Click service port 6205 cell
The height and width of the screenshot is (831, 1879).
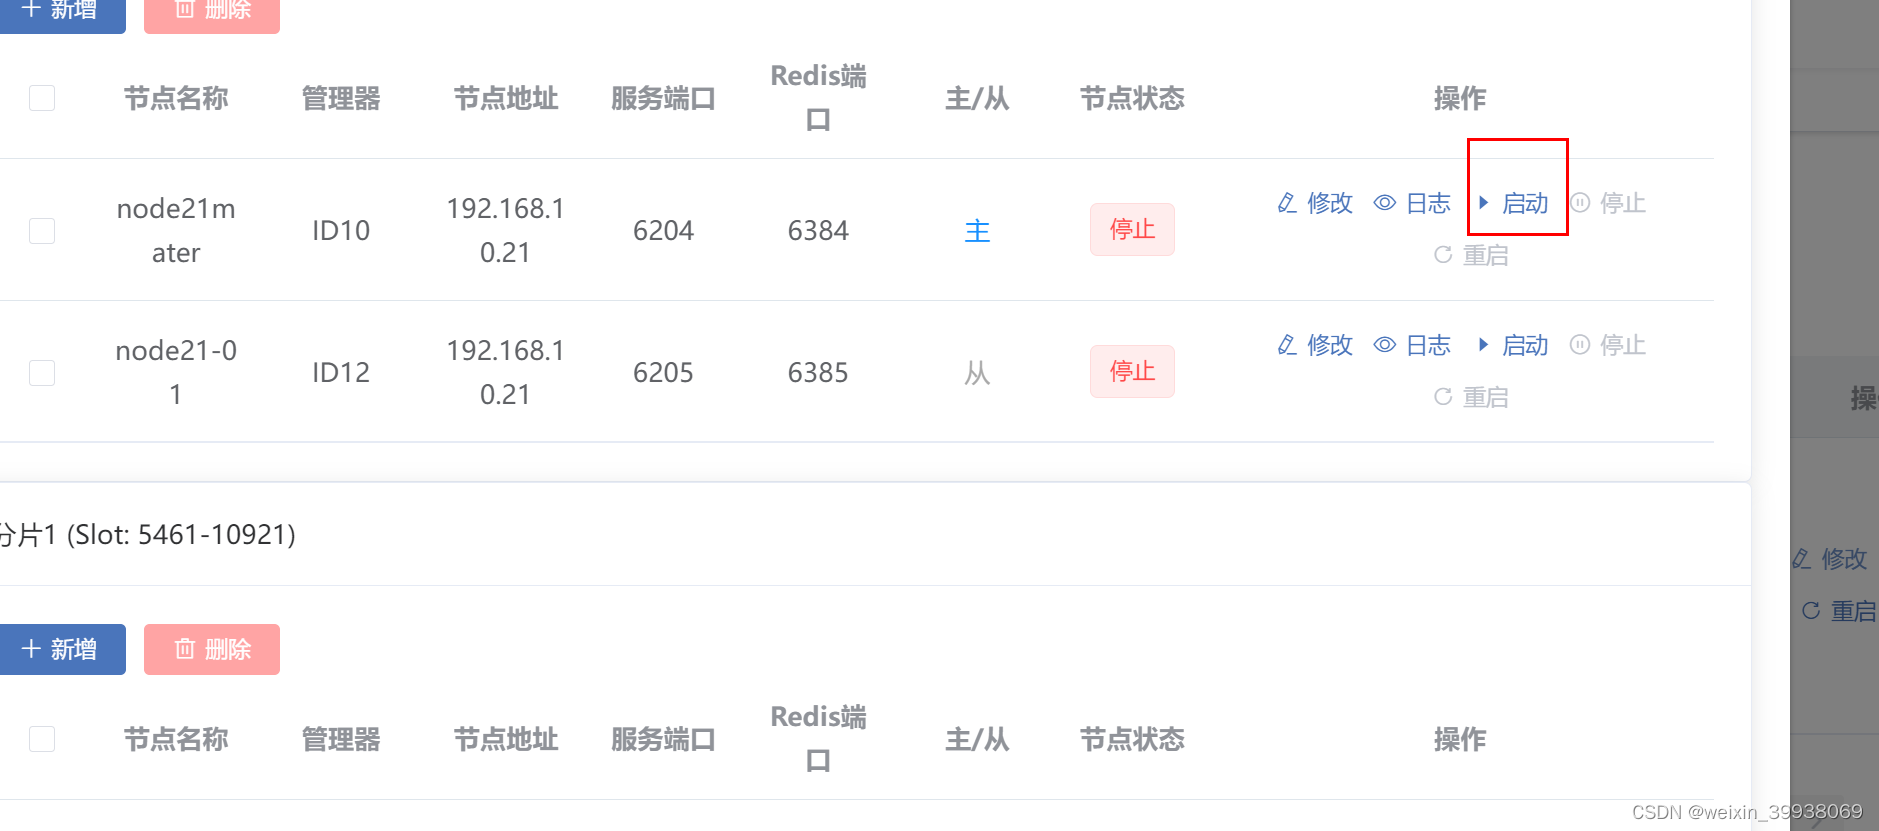tap(663, 373)
